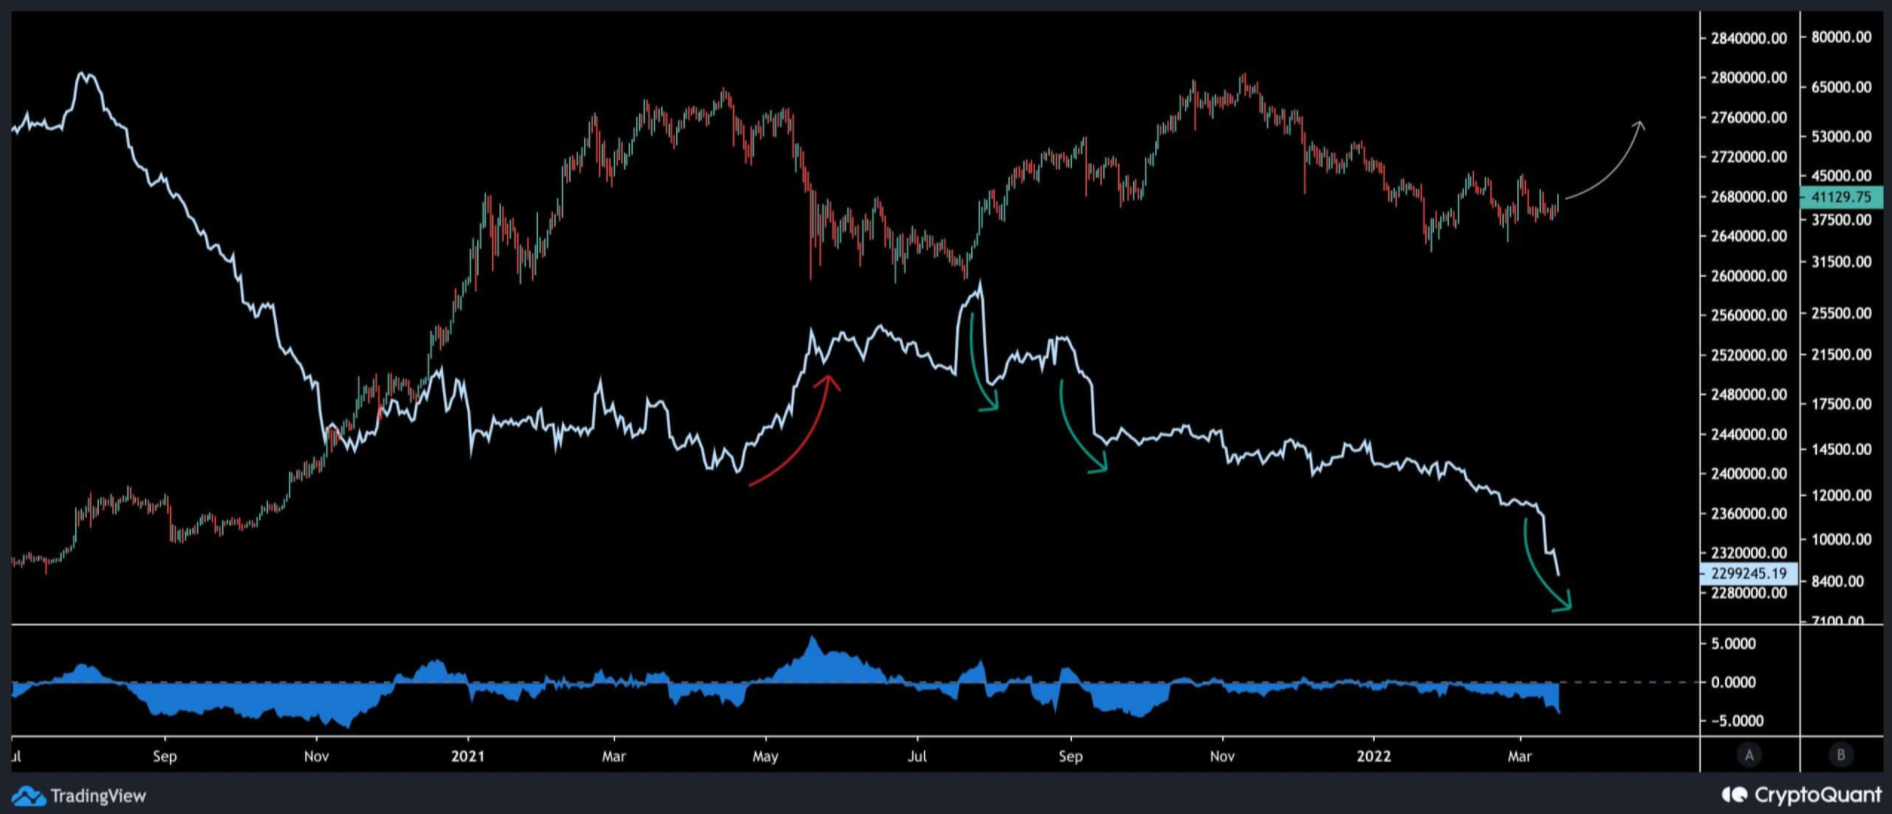Click the 2800000.00 reserve axis label
The image size is (1892, 814).
click(x=1748, y=77)
